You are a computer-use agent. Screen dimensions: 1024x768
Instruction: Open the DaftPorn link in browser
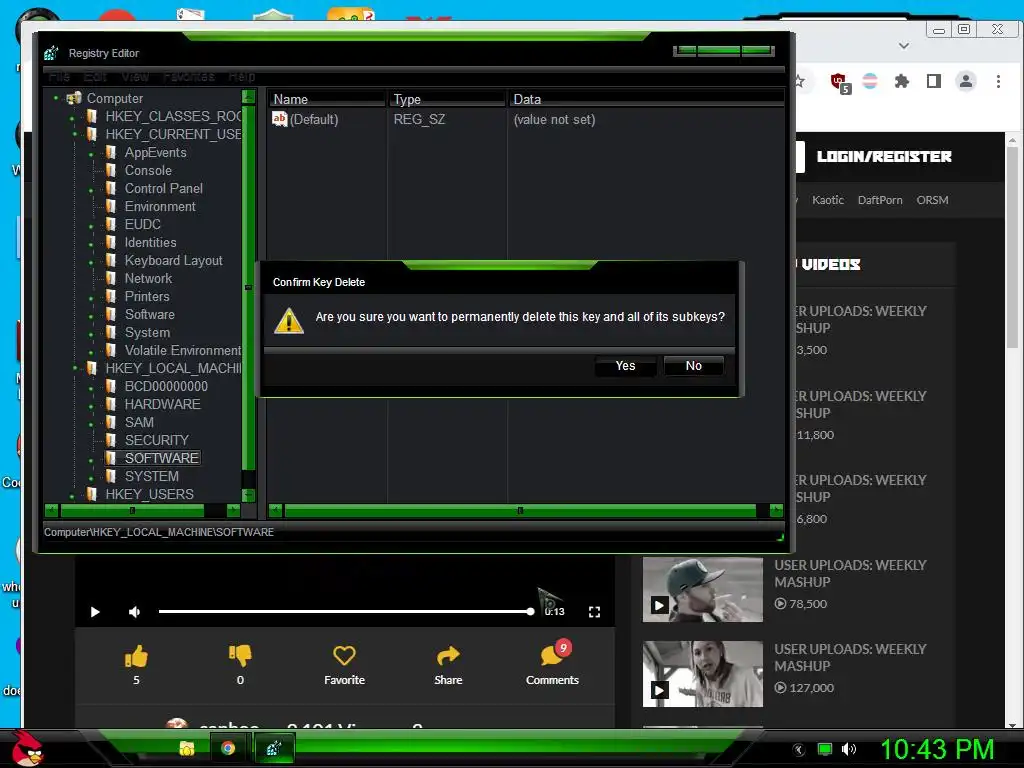[x=880, y=200]
